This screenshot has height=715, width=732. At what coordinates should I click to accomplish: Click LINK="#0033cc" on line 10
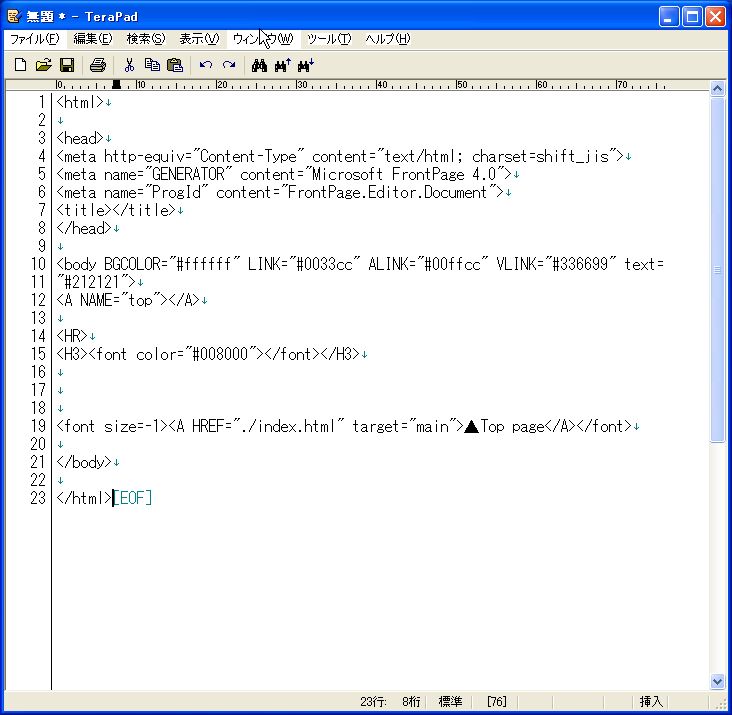click(304, 264)
